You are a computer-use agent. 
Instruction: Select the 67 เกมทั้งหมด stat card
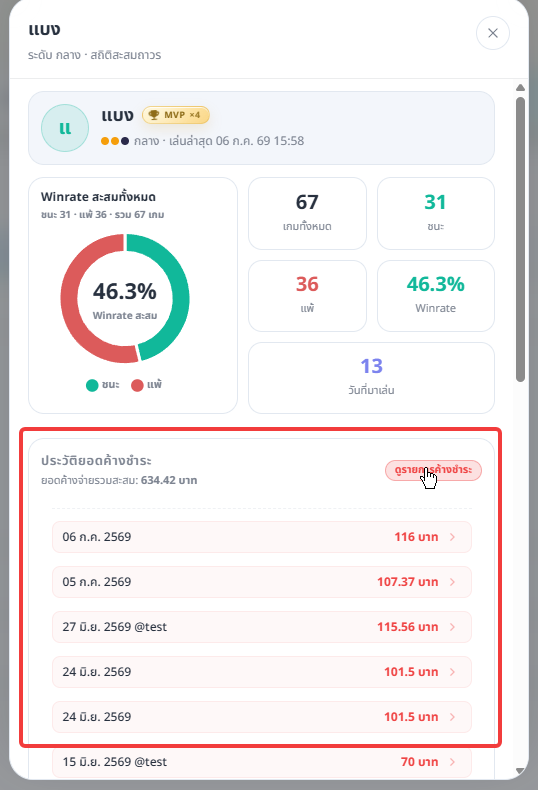click(x=307, y=213)
